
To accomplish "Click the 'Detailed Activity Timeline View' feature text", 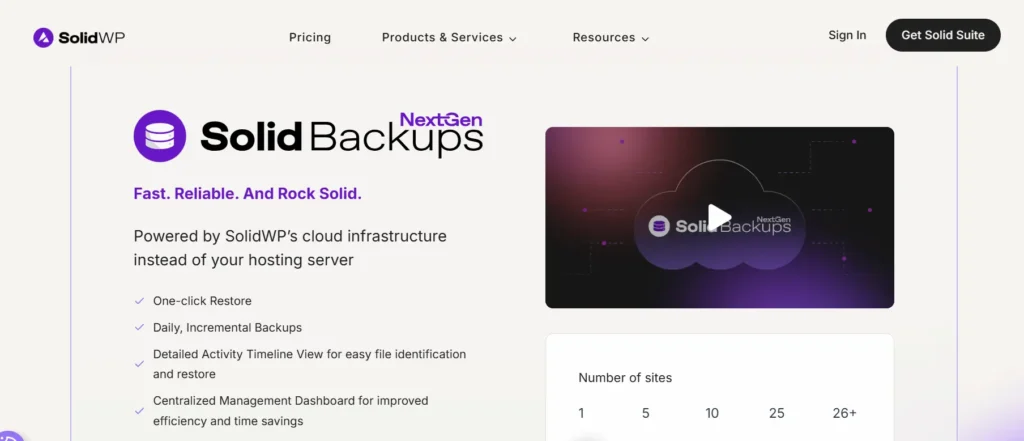I will tap(310, 364).
